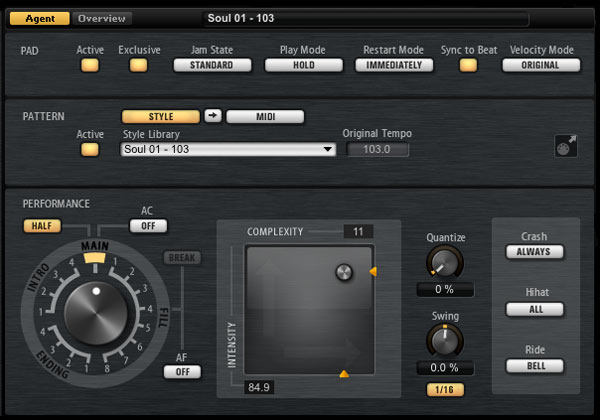Click the orange triangle below XY pad
600x420 pixels.
tap(344, 373)
